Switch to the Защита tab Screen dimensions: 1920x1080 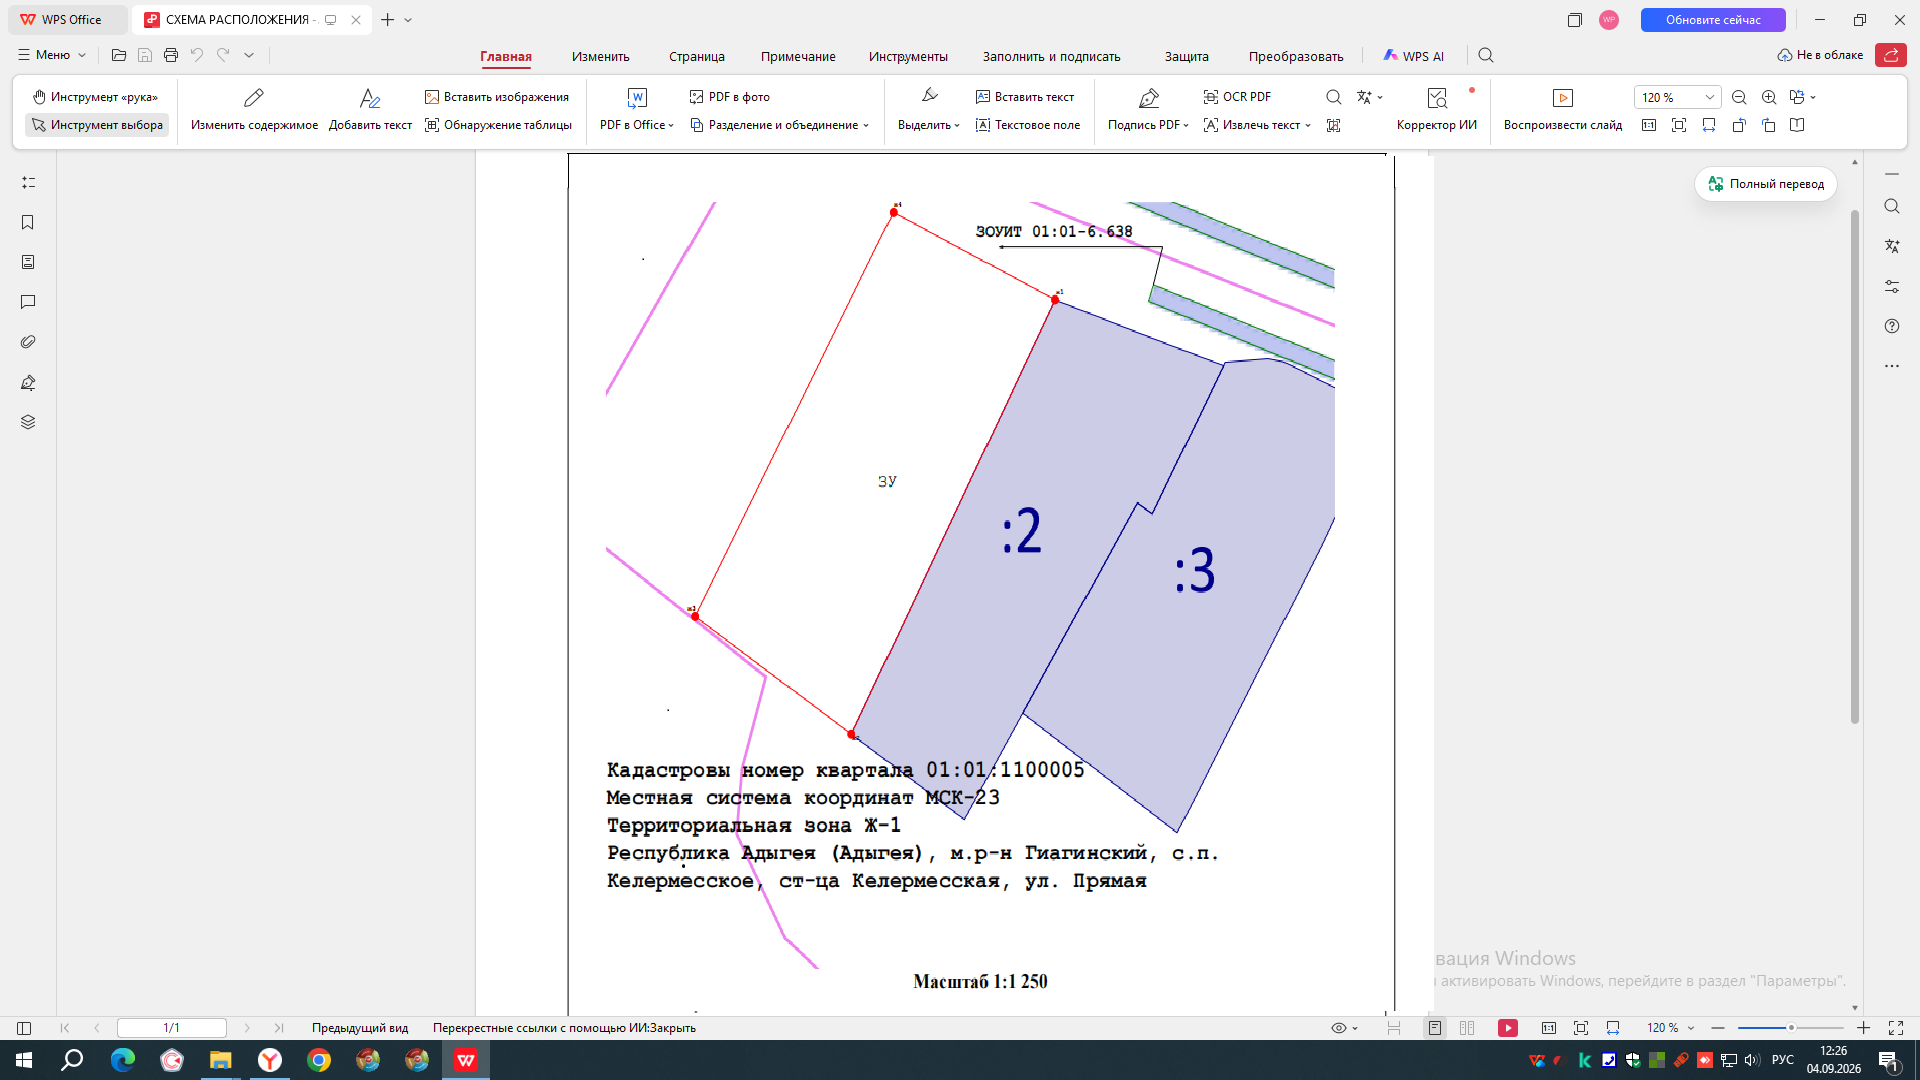1186,56
